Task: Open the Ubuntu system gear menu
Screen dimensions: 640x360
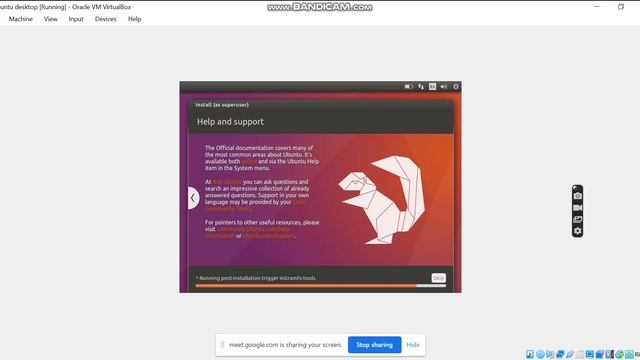Action: tap(456, 87)
